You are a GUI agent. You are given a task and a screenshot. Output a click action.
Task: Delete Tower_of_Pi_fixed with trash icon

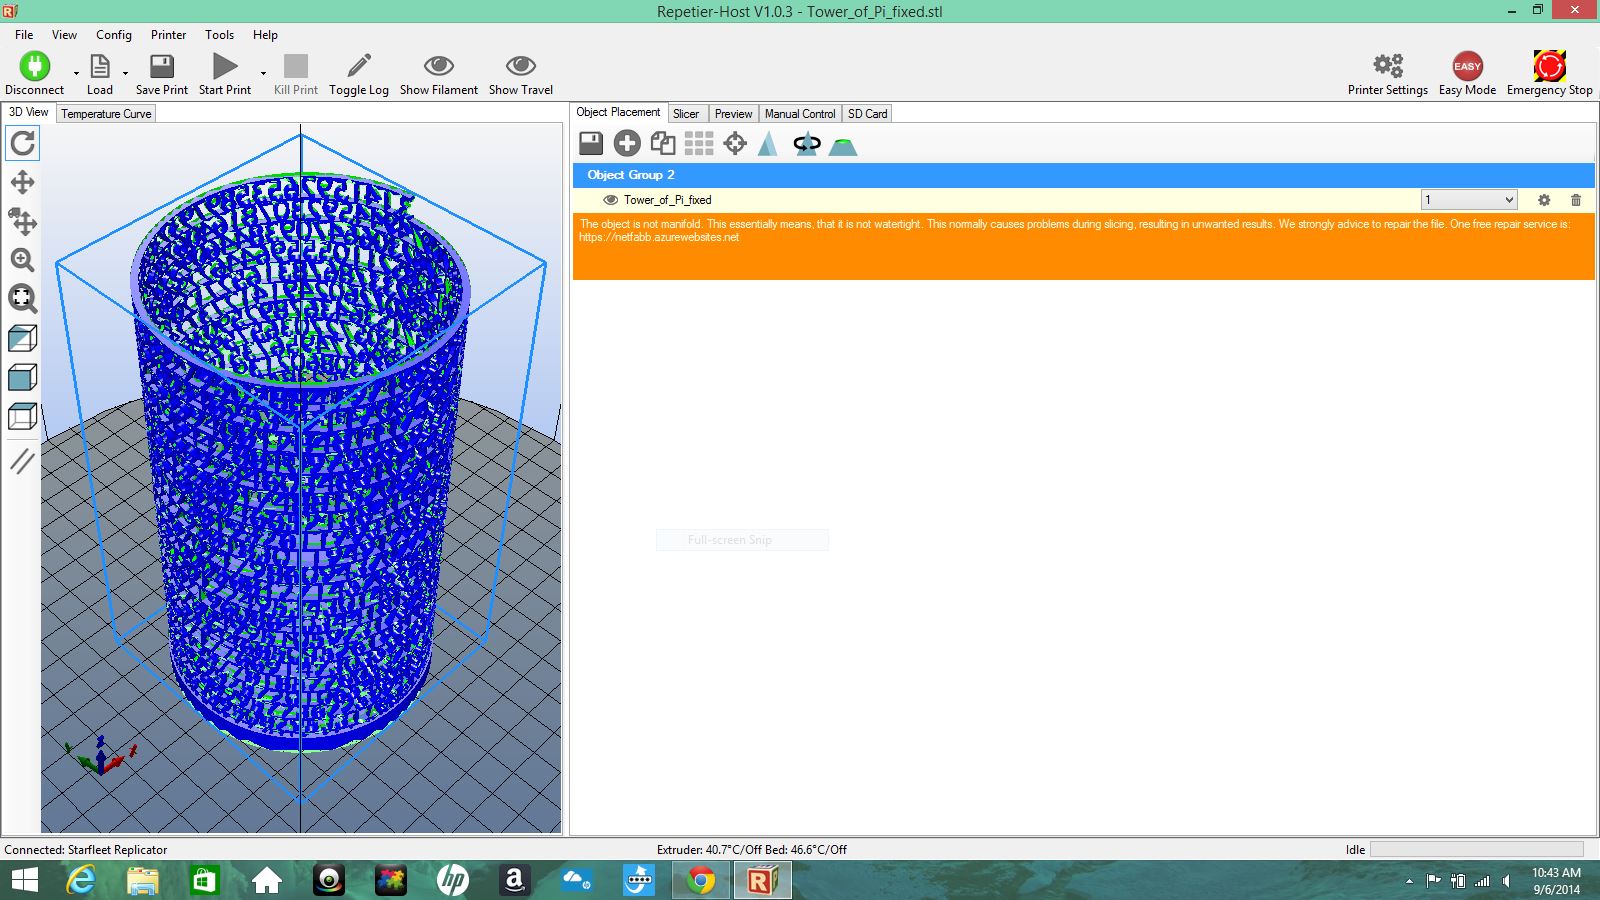pos(1576,200)
